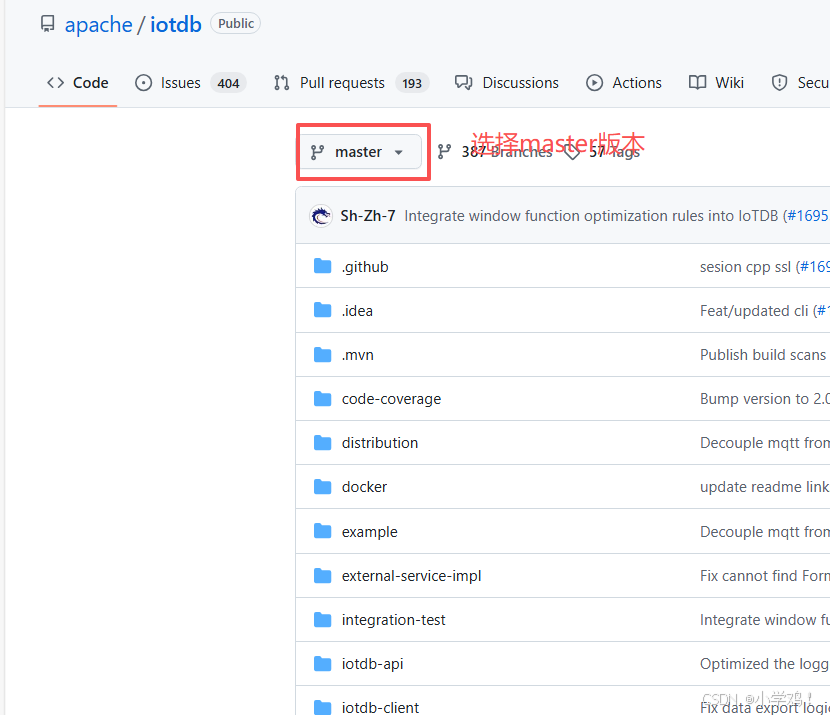This screenshot has width=830, height=715.
Task: Open the Security tab
Action: point(800,83)
